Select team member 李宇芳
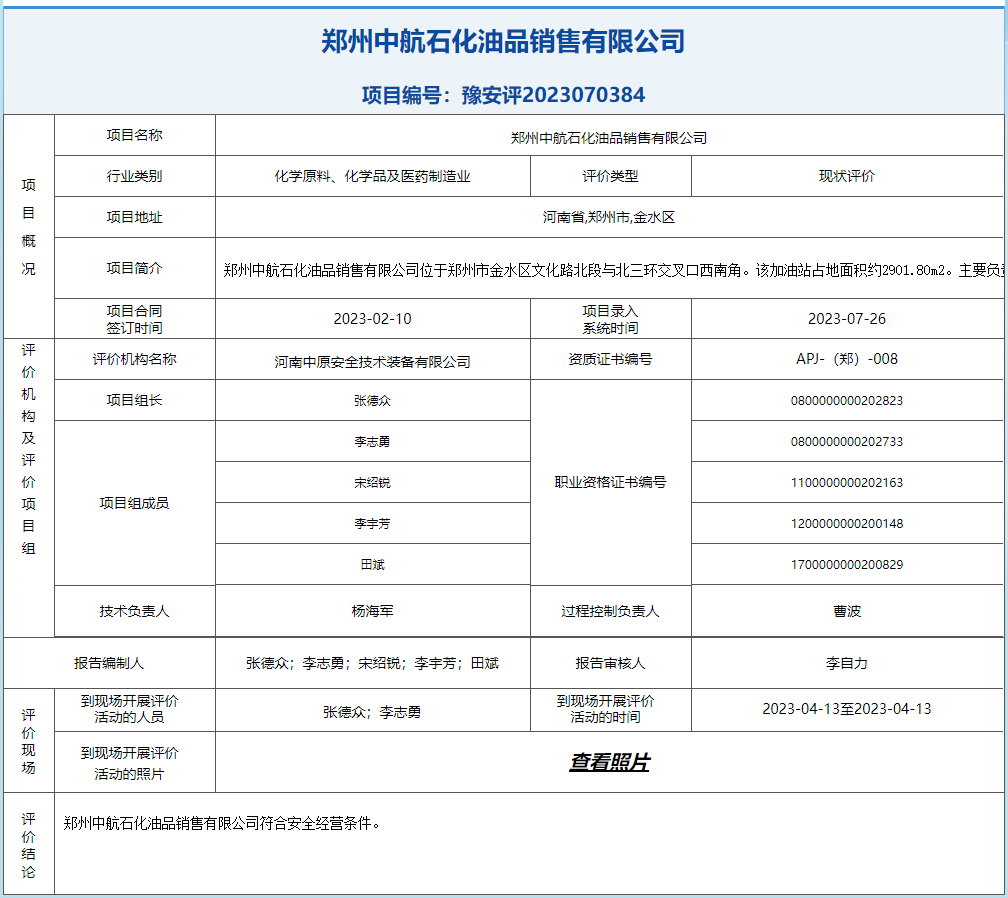Screen dimensions: 1008x898 click(372, 524)
